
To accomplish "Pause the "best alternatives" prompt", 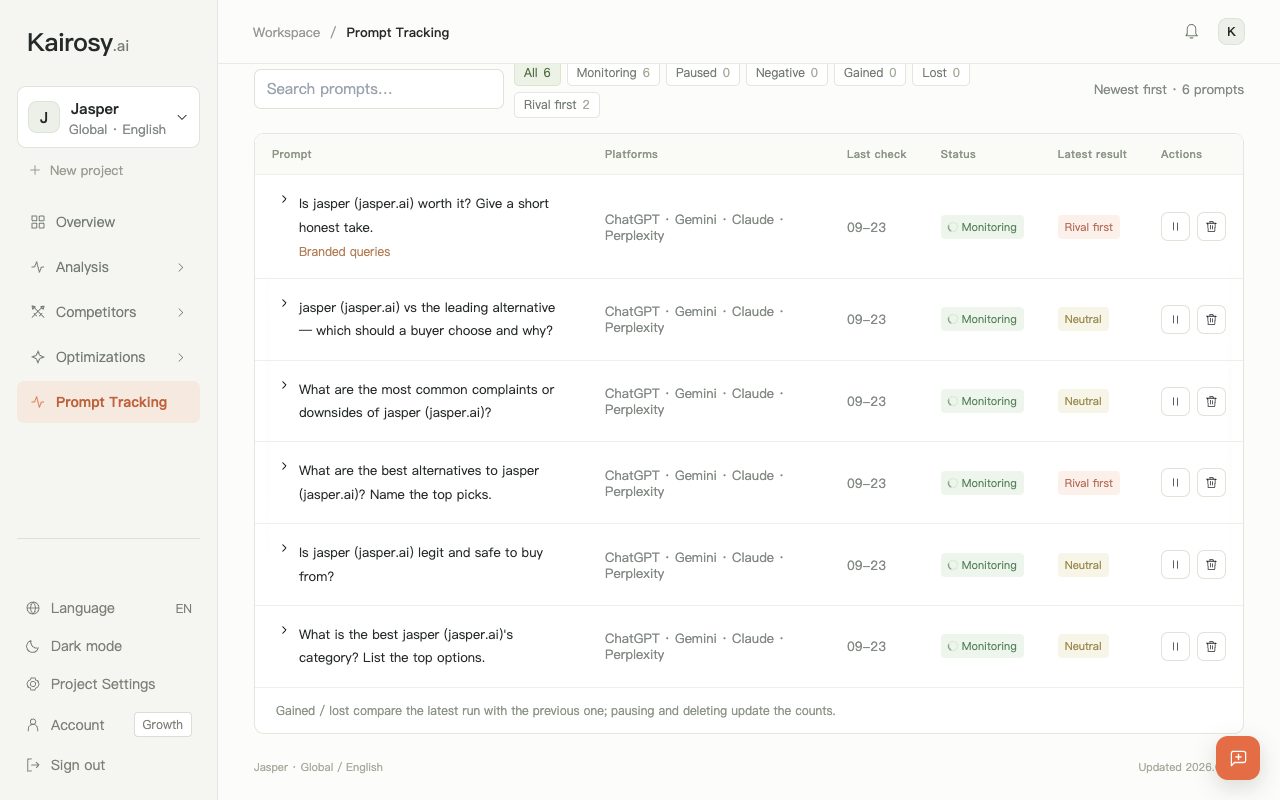I will pyautogui.click(x=1175, y=483).
